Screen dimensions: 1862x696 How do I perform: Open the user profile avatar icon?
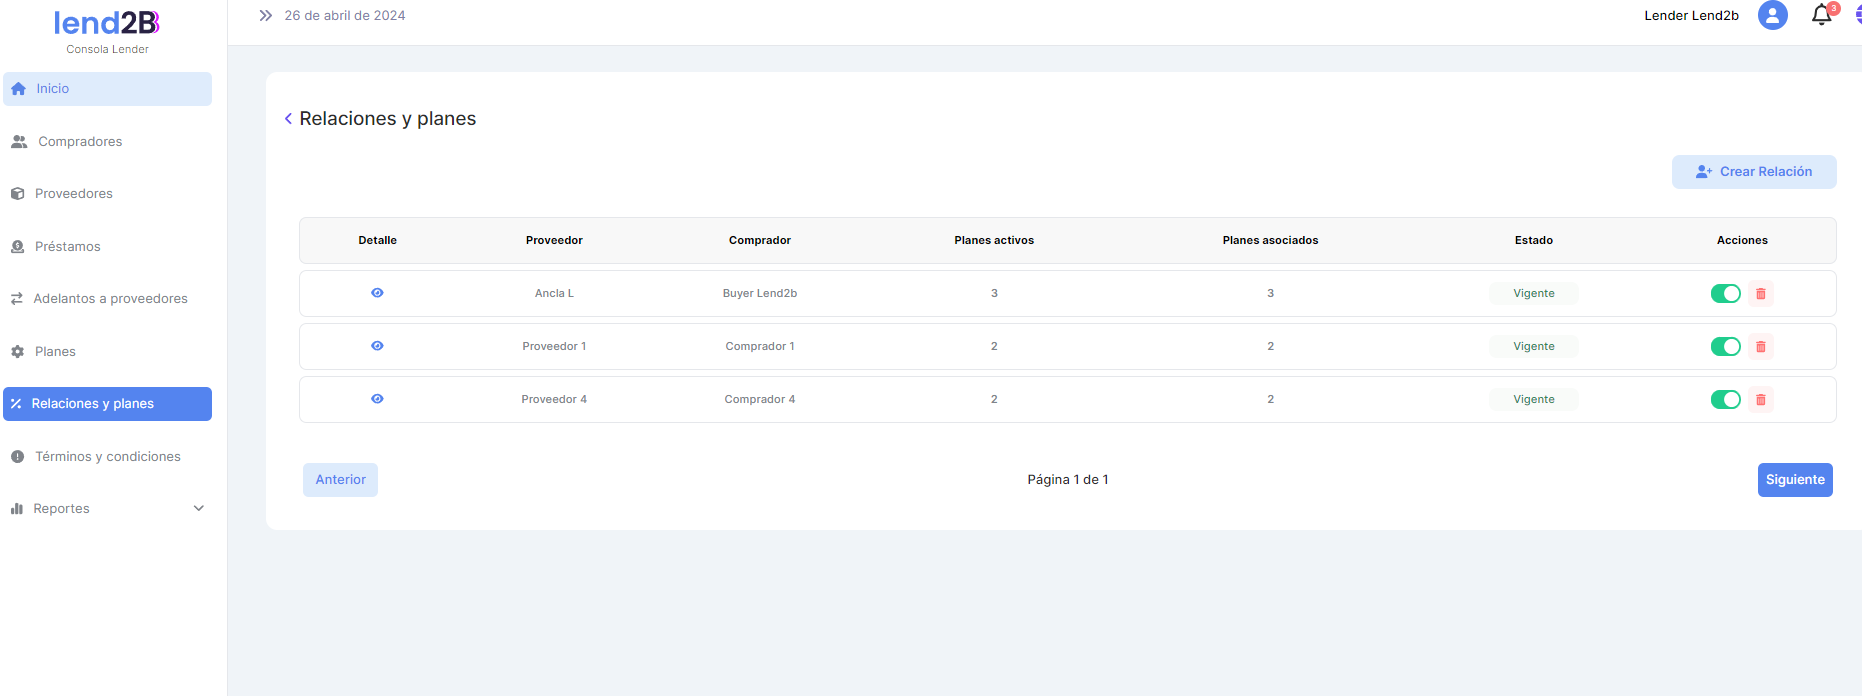coord(1772,15)
